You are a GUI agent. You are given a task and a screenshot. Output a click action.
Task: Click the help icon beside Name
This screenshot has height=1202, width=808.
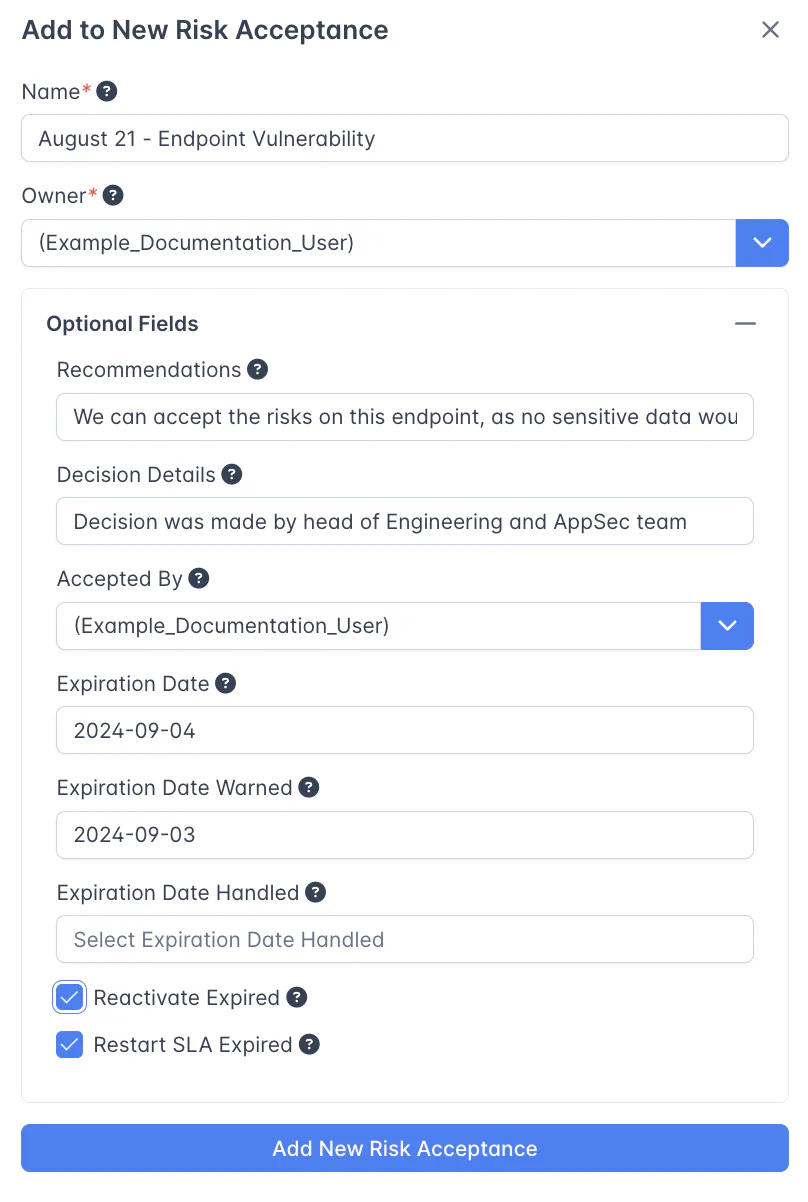(107, 92)
